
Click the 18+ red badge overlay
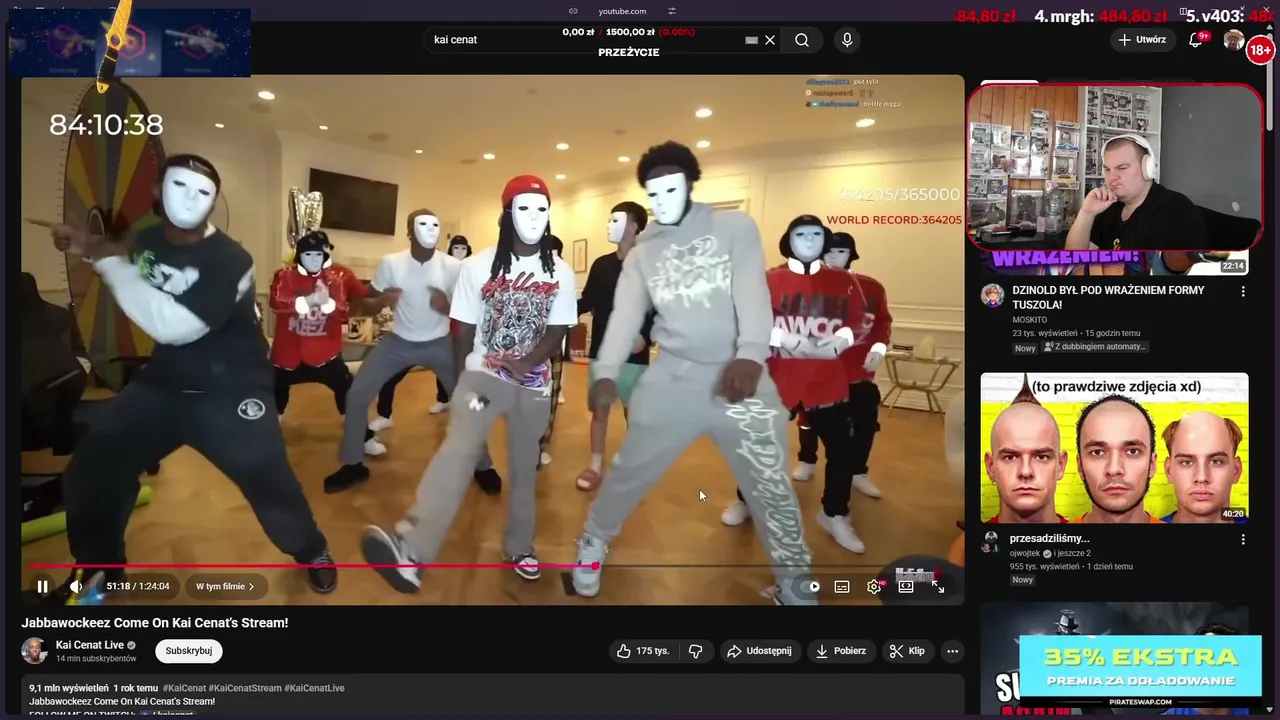click(x=1260, y=50)
